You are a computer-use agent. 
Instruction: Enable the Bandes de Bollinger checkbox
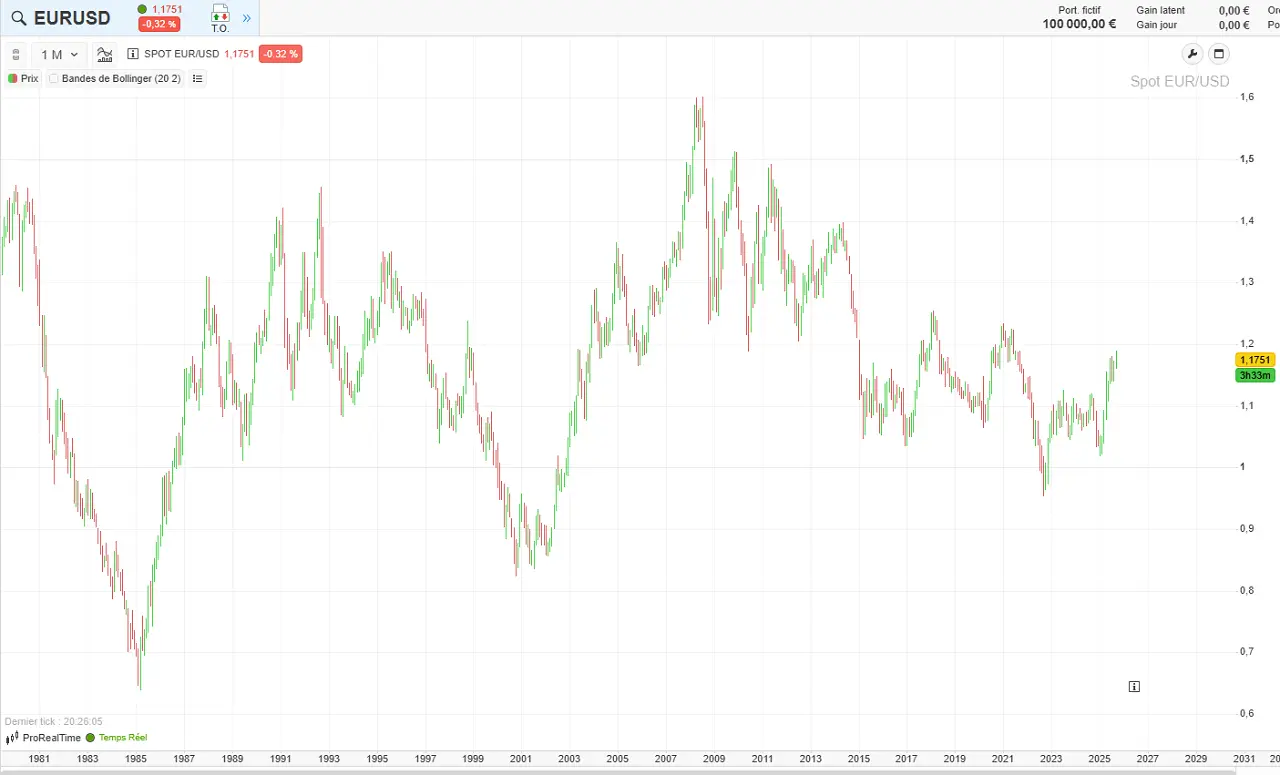(54, 78)
